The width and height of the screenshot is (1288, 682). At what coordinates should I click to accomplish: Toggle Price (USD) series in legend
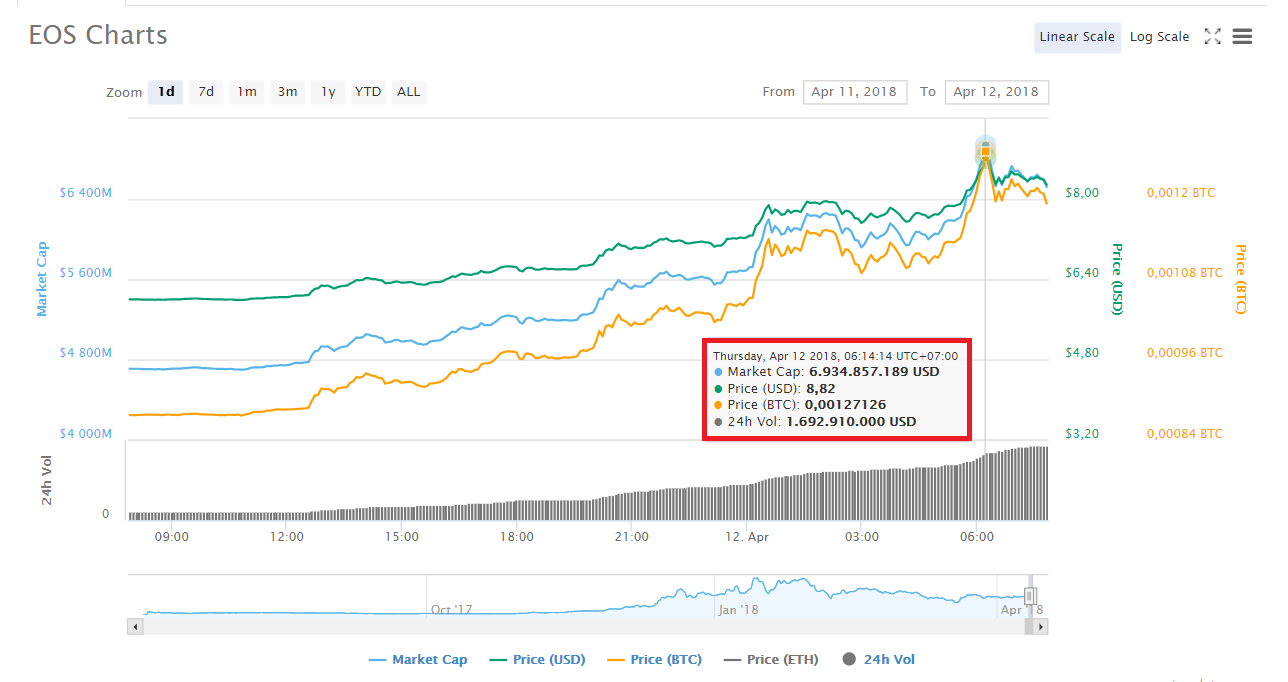537,659
